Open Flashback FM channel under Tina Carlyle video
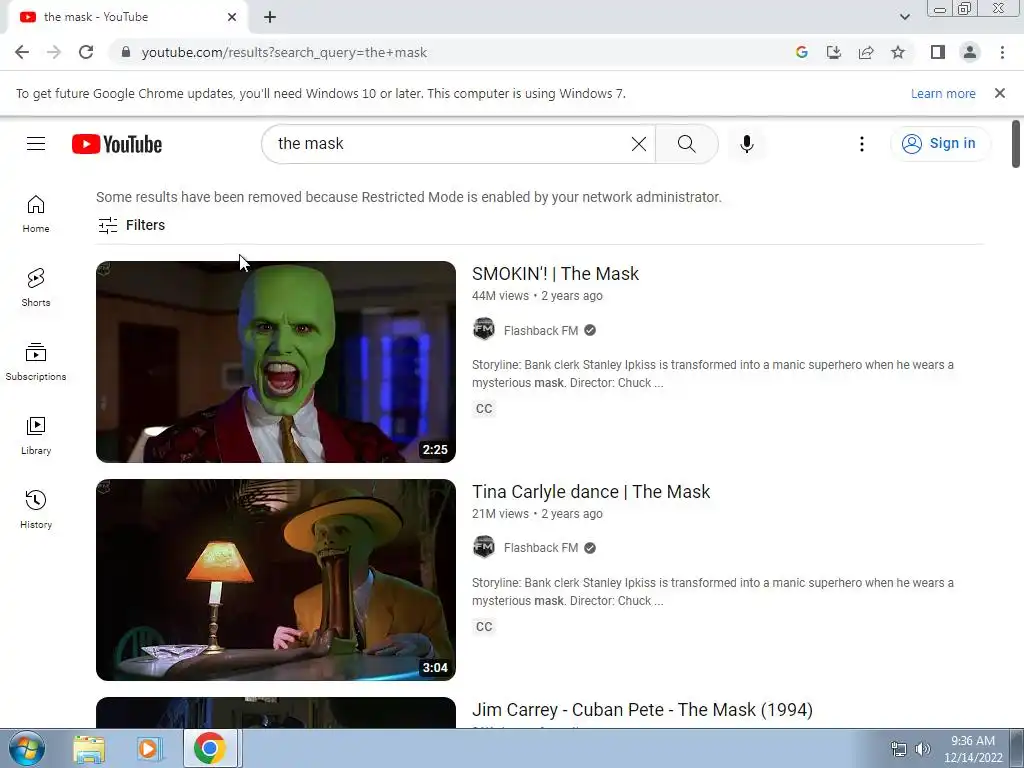 click(x=541, y=548)
